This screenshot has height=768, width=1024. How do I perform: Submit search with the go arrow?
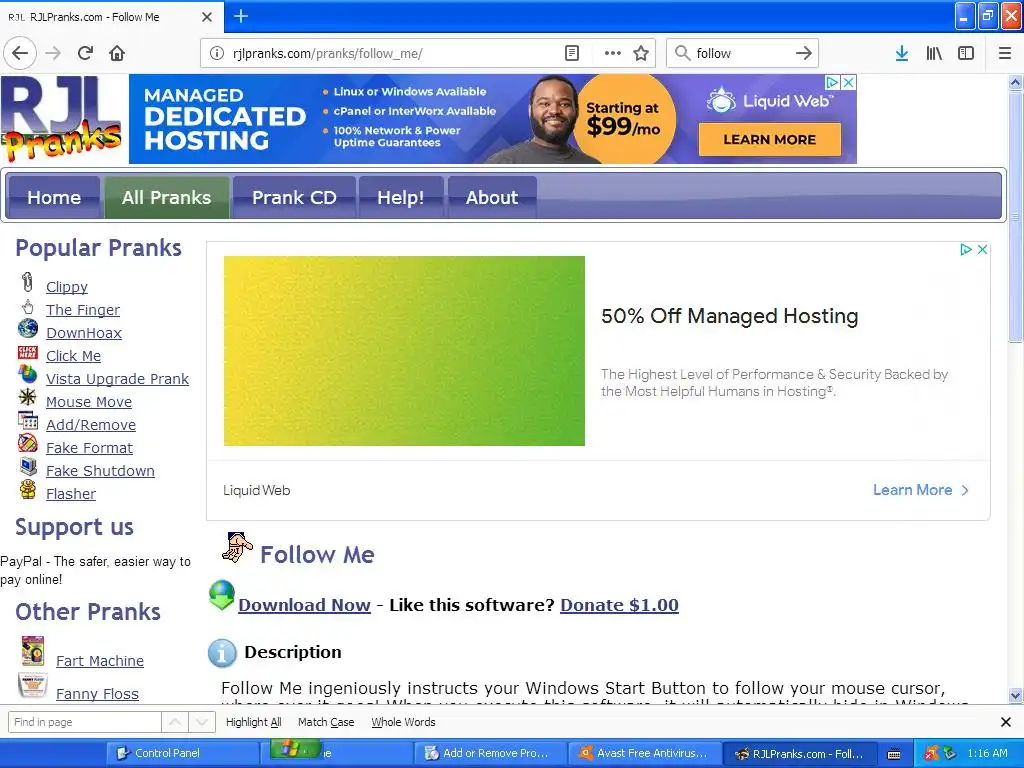tap(804, 53)
